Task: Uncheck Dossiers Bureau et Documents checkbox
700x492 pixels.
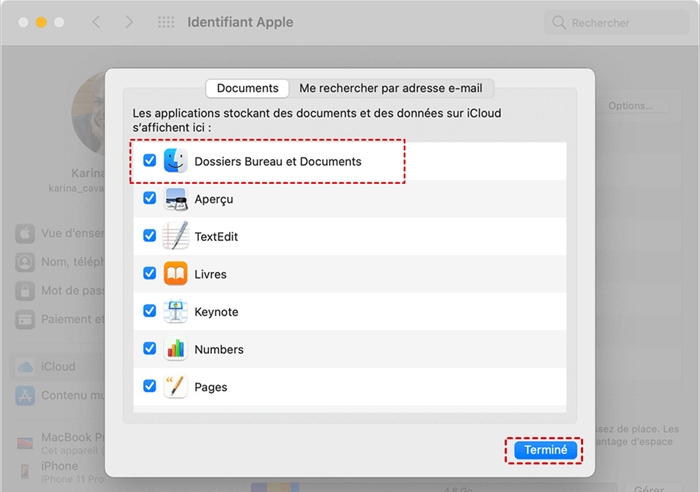Action: pos(149,161)
